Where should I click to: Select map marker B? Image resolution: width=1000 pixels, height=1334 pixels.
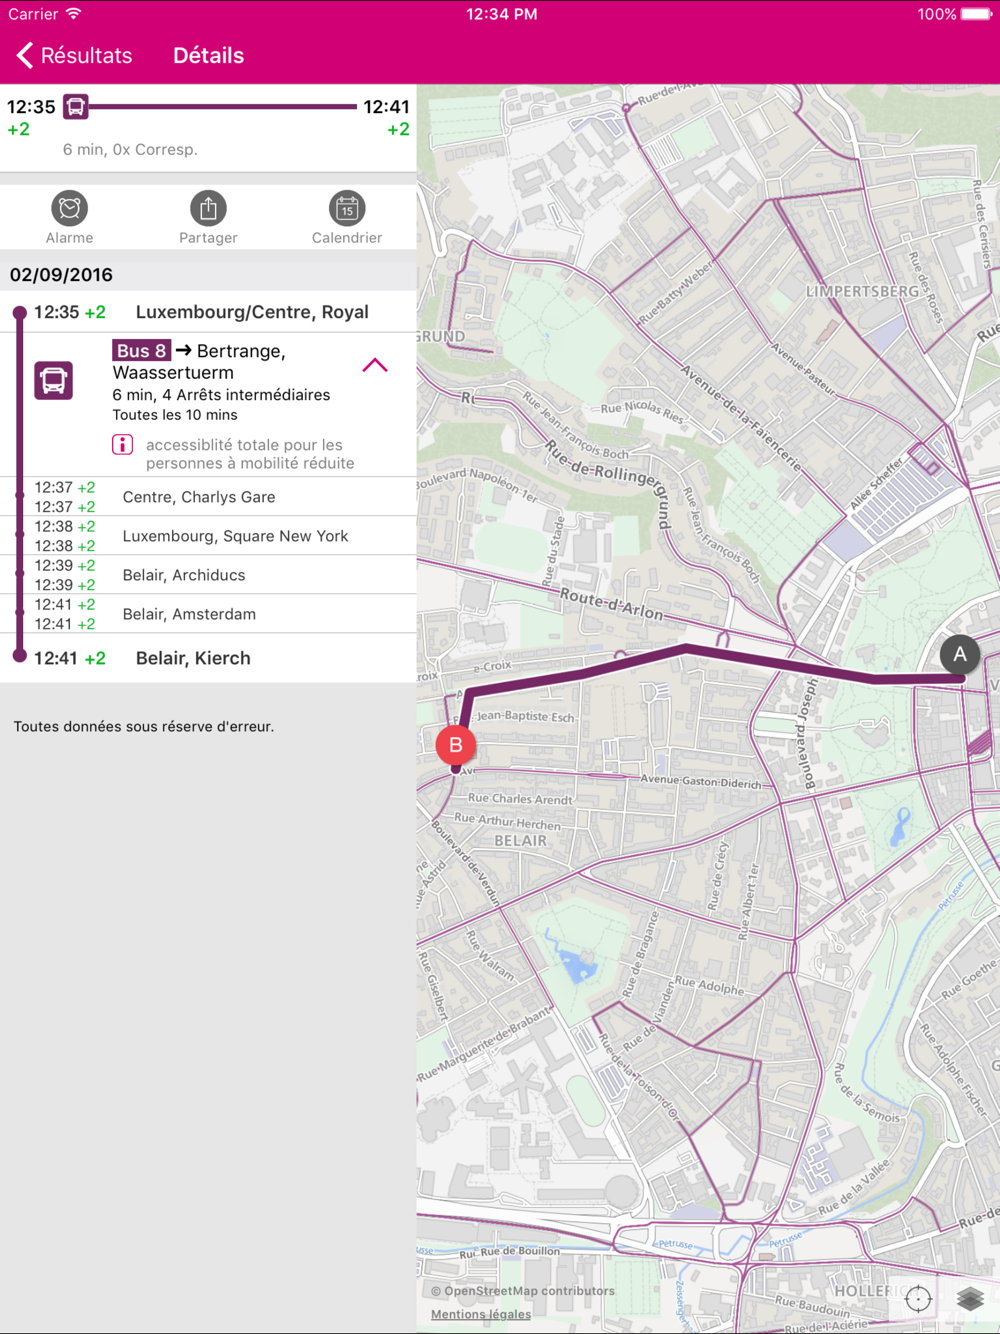tap(456, 745)
